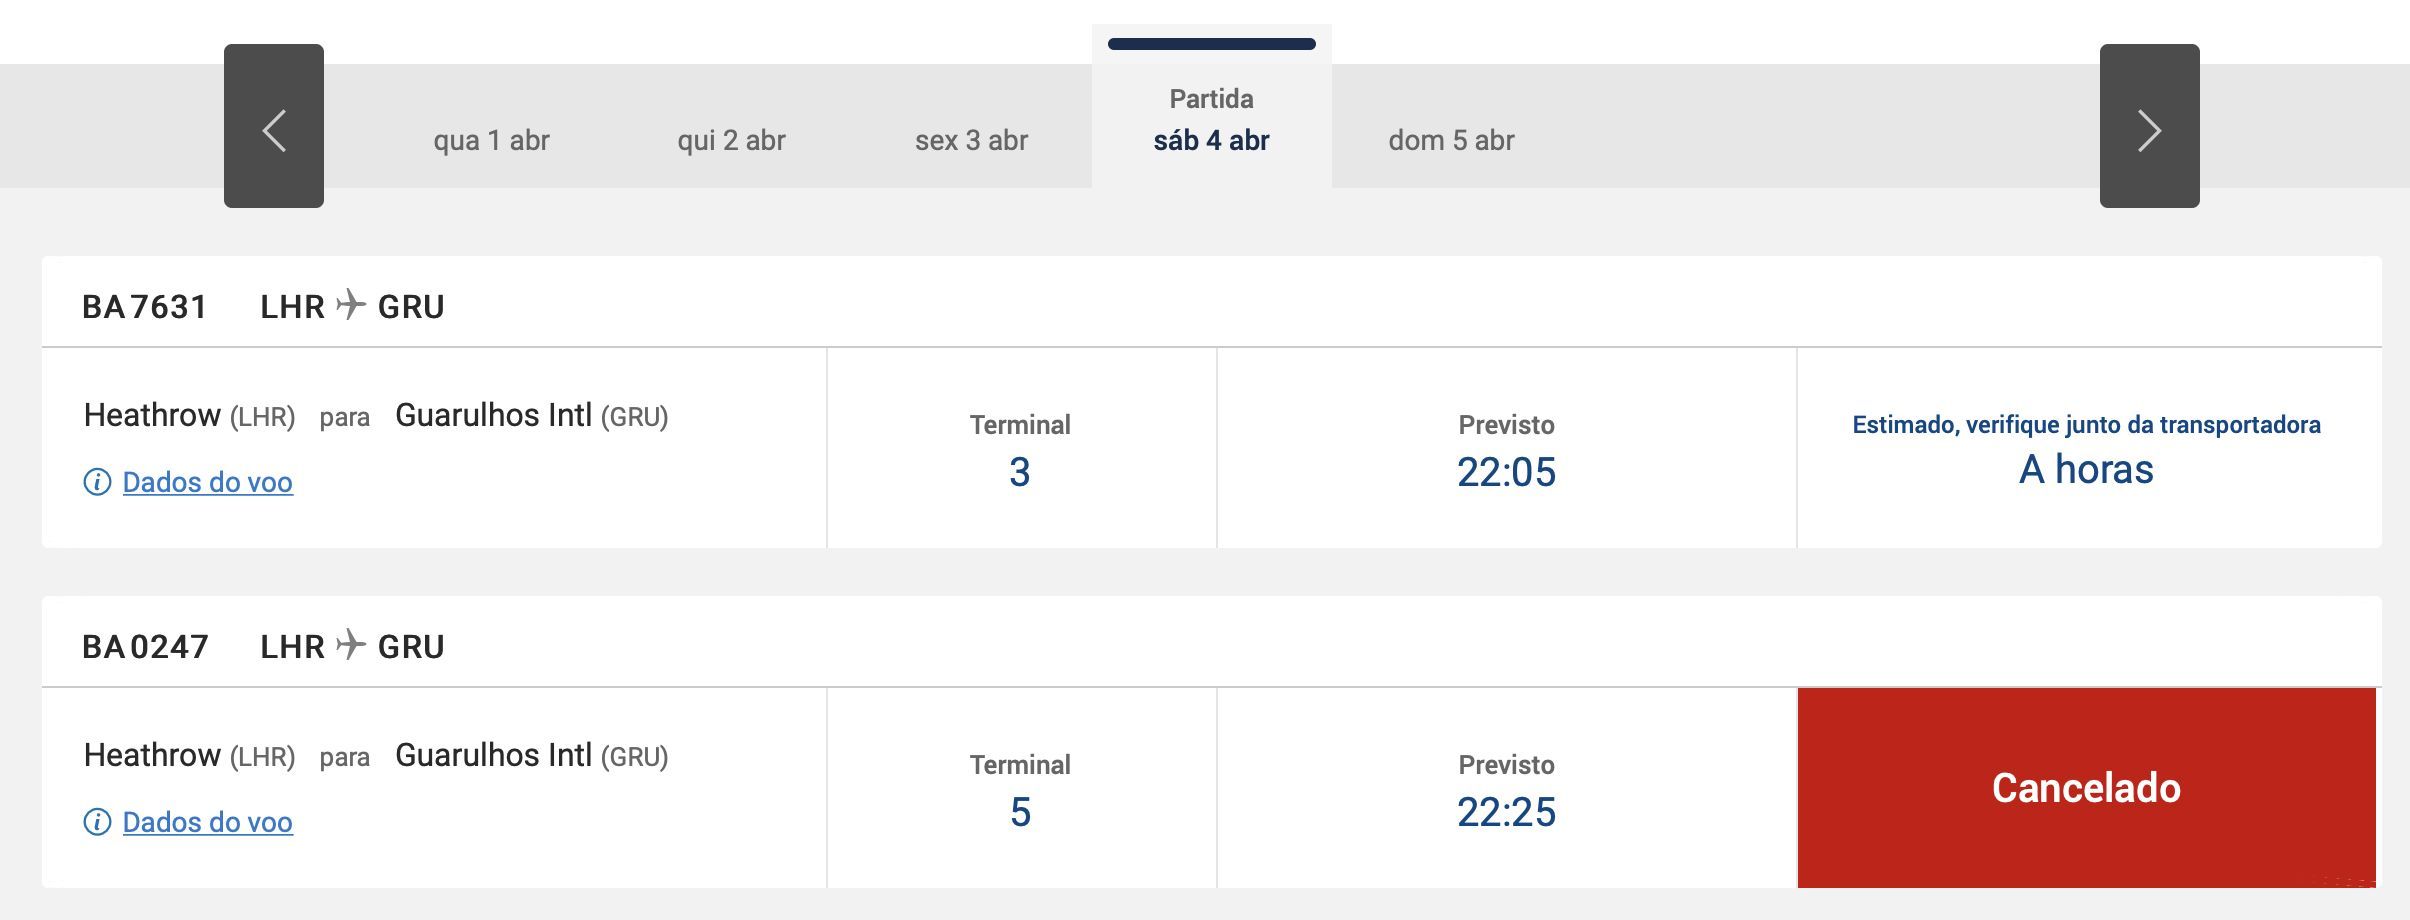Click info icon beside BA7631 flight data
Viewport: 2410px width, 920px height.
pyautogui.click(x=97, y=482)
